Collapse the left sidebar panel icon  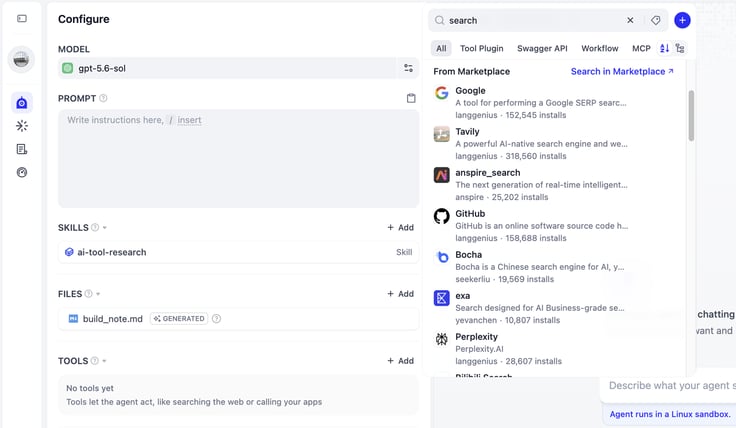pyautogui.click(x=22, y=18)
